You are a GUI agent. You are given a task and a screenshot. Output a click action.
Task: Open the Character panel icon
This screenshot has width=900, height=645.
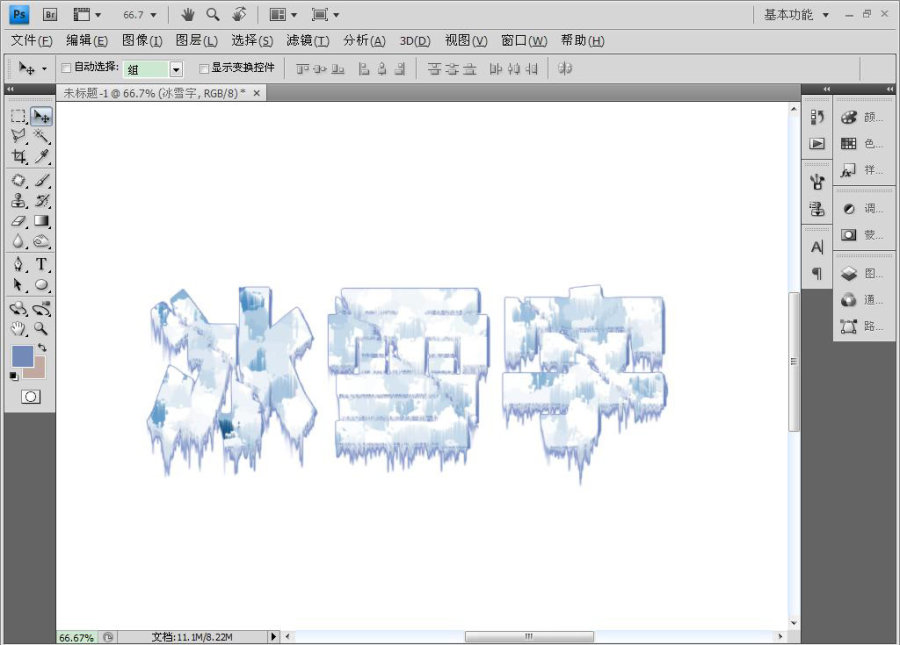point(817,247)
